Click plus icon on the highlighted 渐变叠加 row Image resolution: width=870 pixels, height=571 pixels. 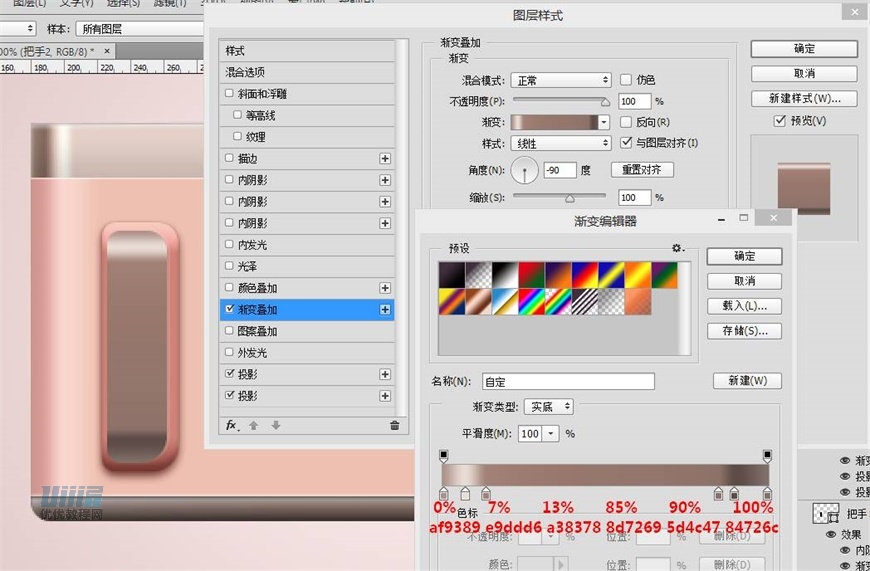pyautogui.click(x=385, y=310)
